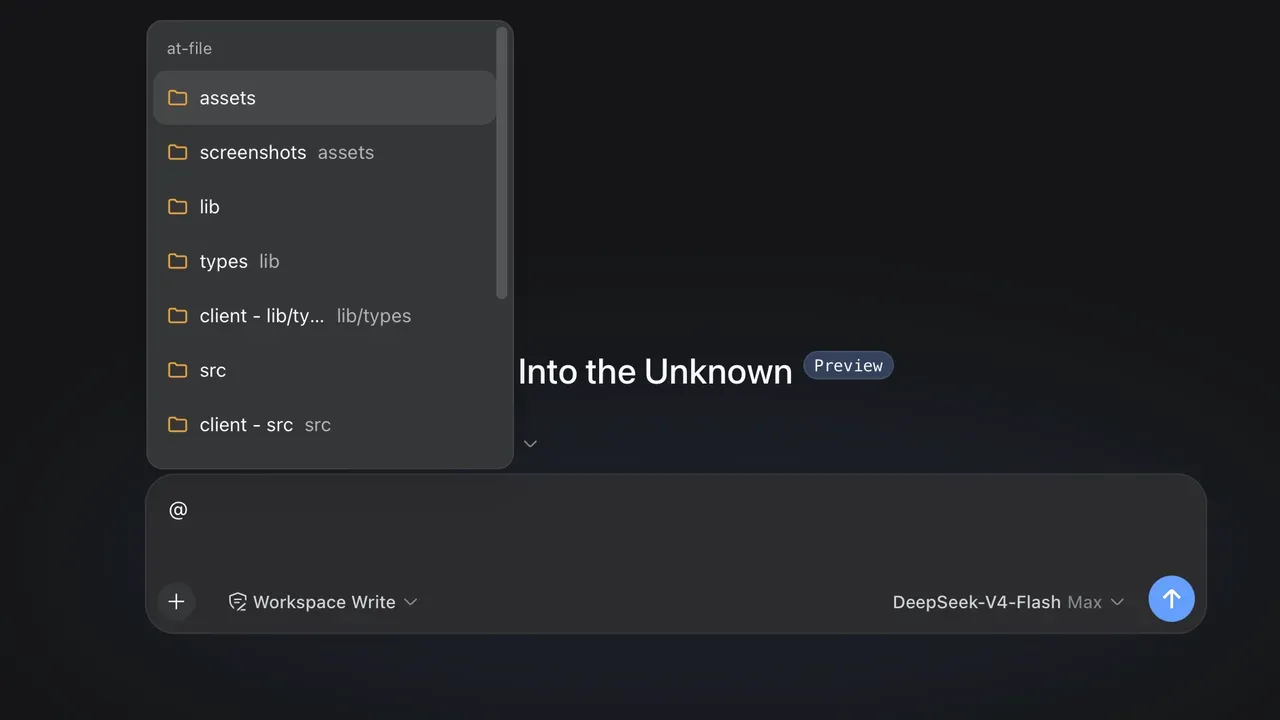
Task: Click the Max effort label
Action: tap(1085, 602)
